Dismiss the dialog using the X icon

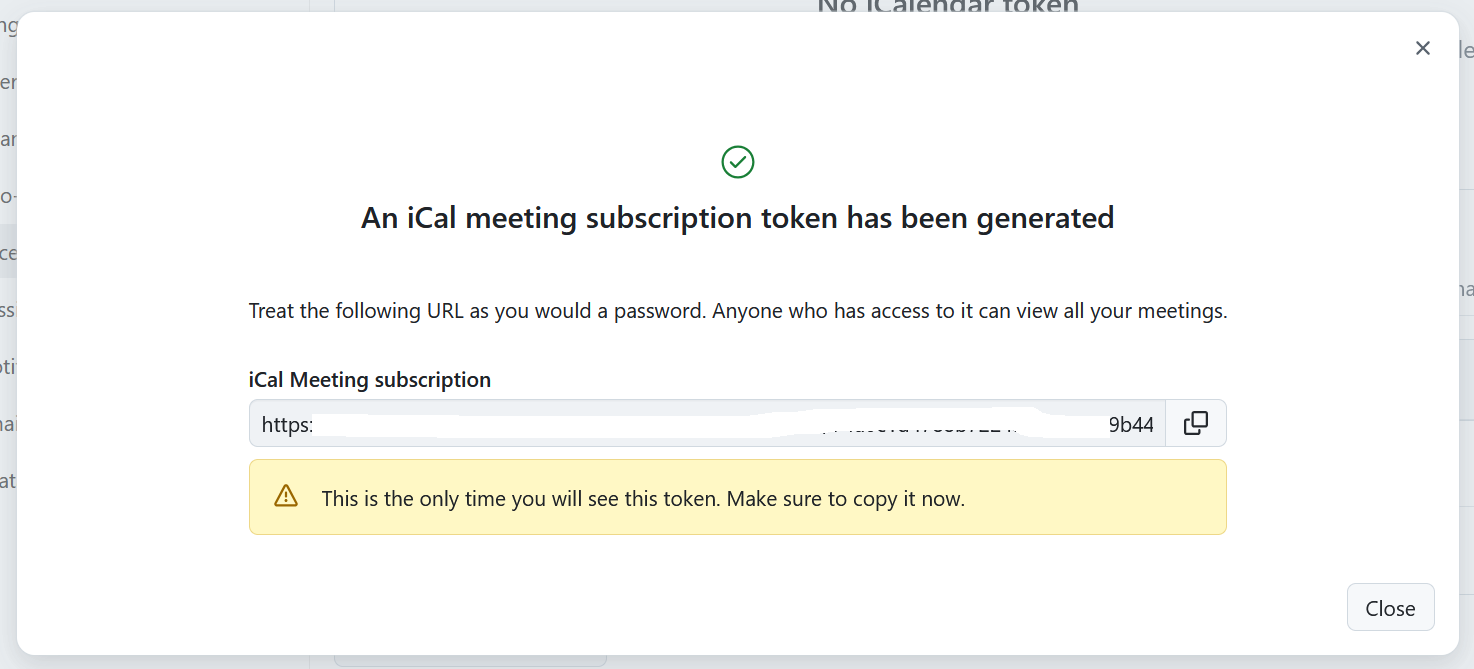1423,48
